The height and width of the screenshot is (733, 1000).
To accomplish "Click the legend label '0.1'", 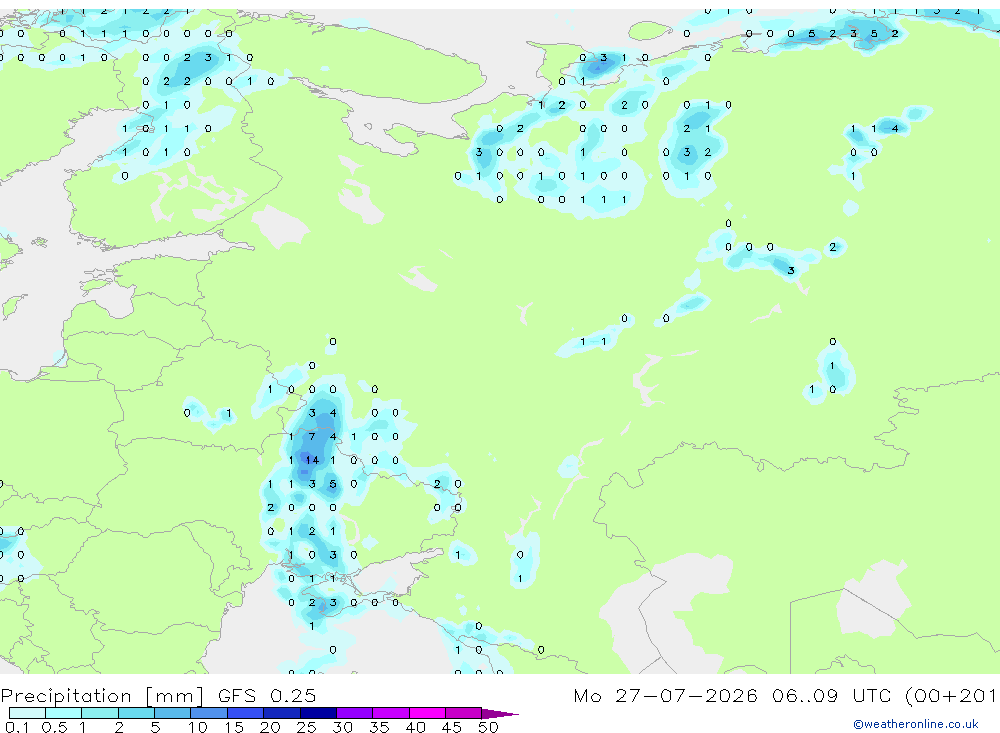I will click(17, 727).
